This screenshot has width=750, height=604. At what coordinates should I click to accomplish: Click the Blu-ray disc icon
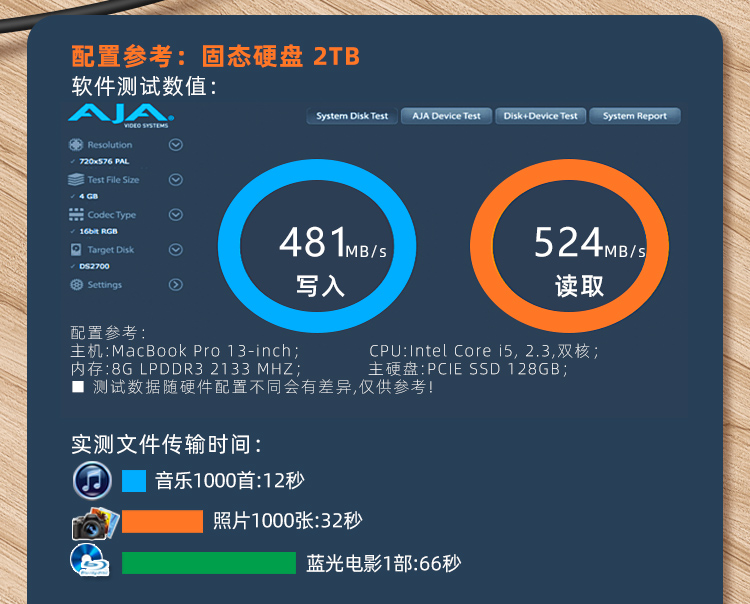tap(90, 560)
